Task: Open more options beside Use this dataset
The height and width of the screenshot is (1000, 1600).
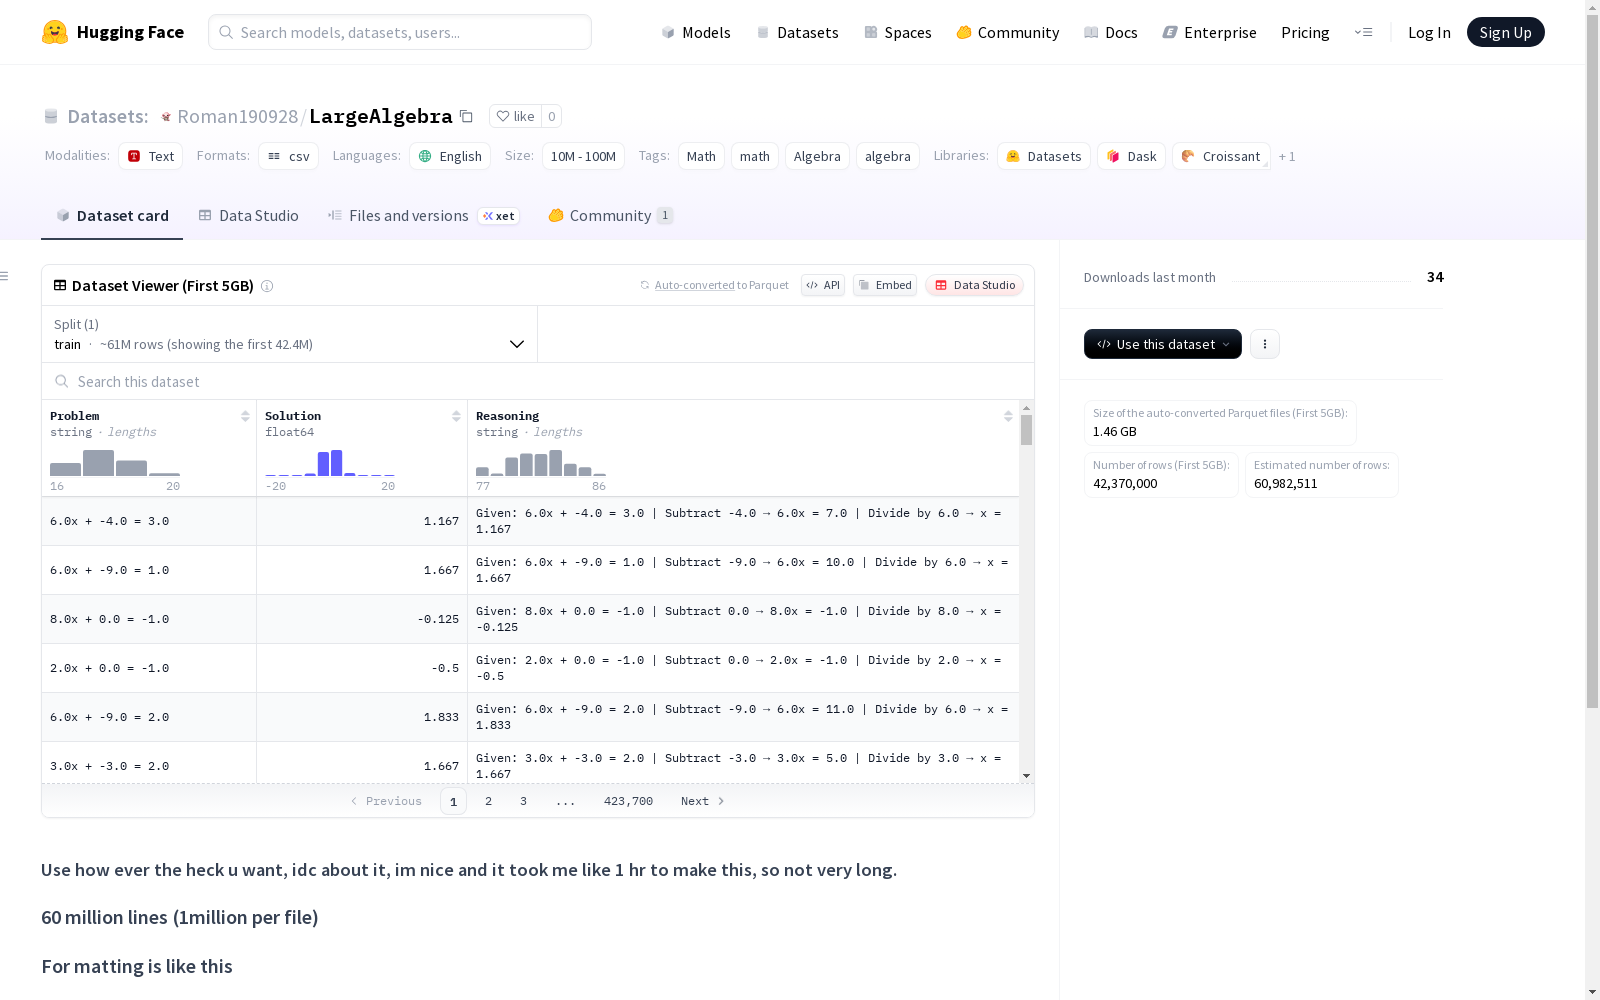Action: (x=1265, y=344)
